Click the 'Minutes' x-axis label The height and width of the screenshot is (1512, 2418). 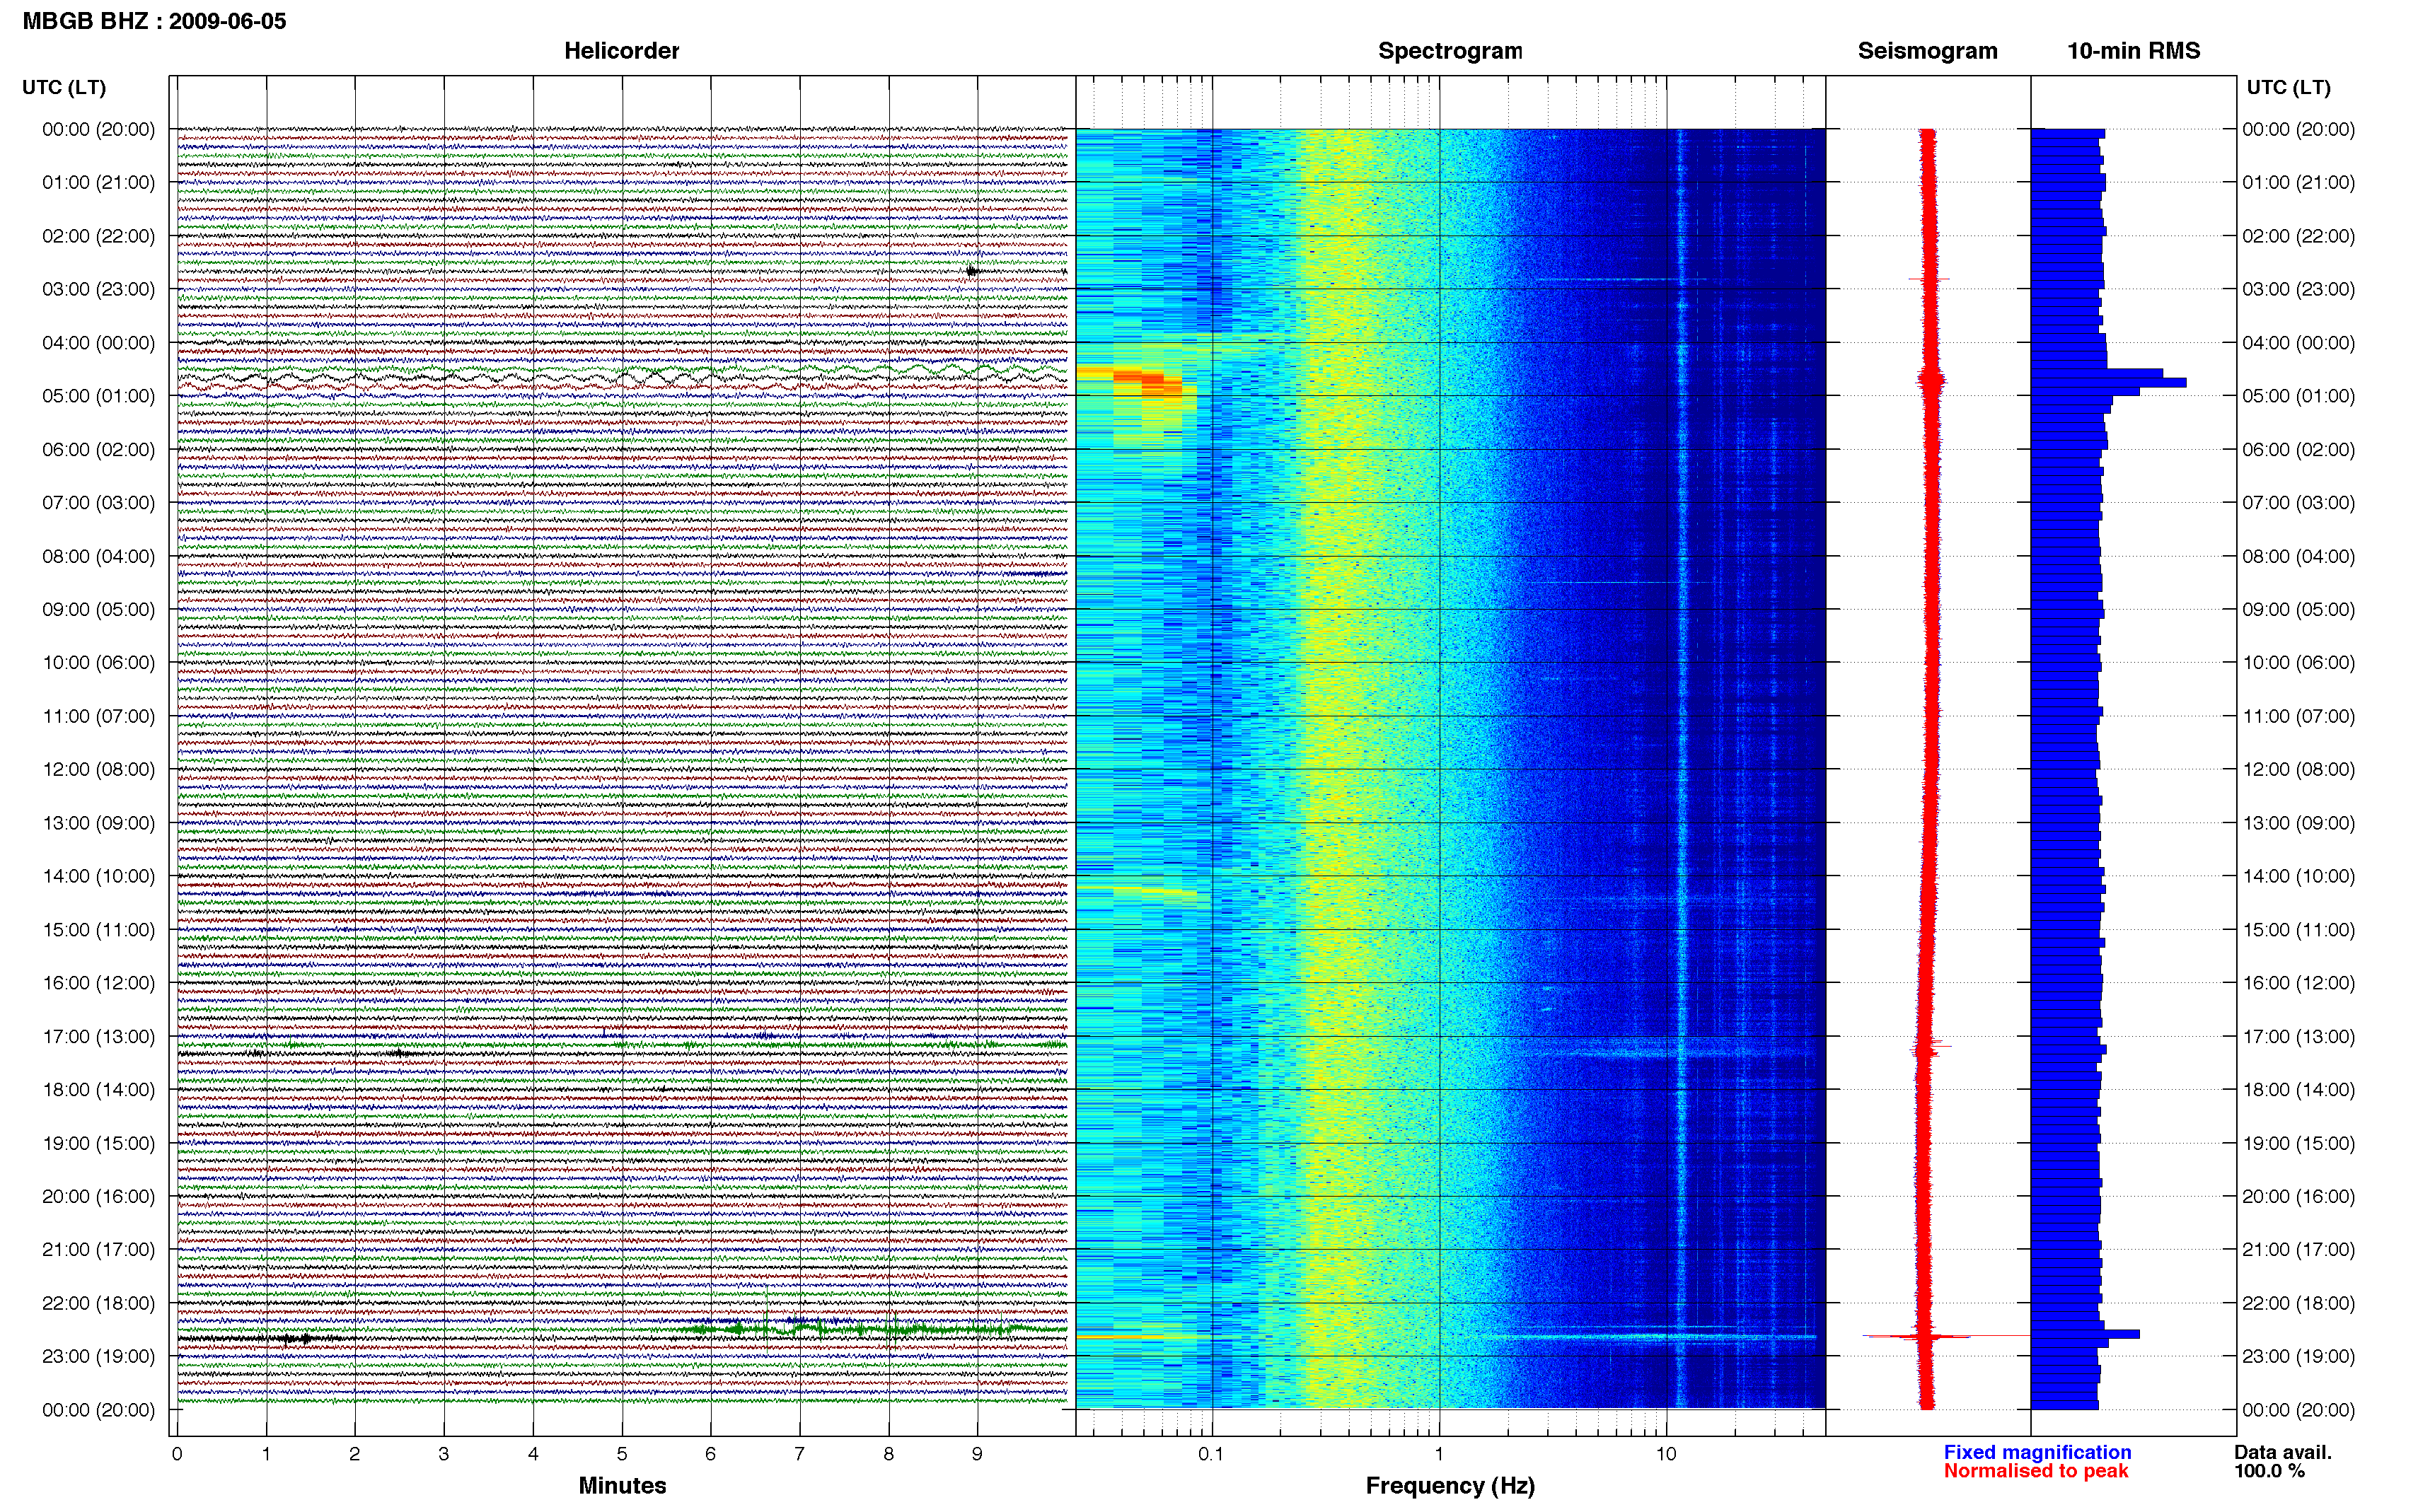tap(622, 1486)
